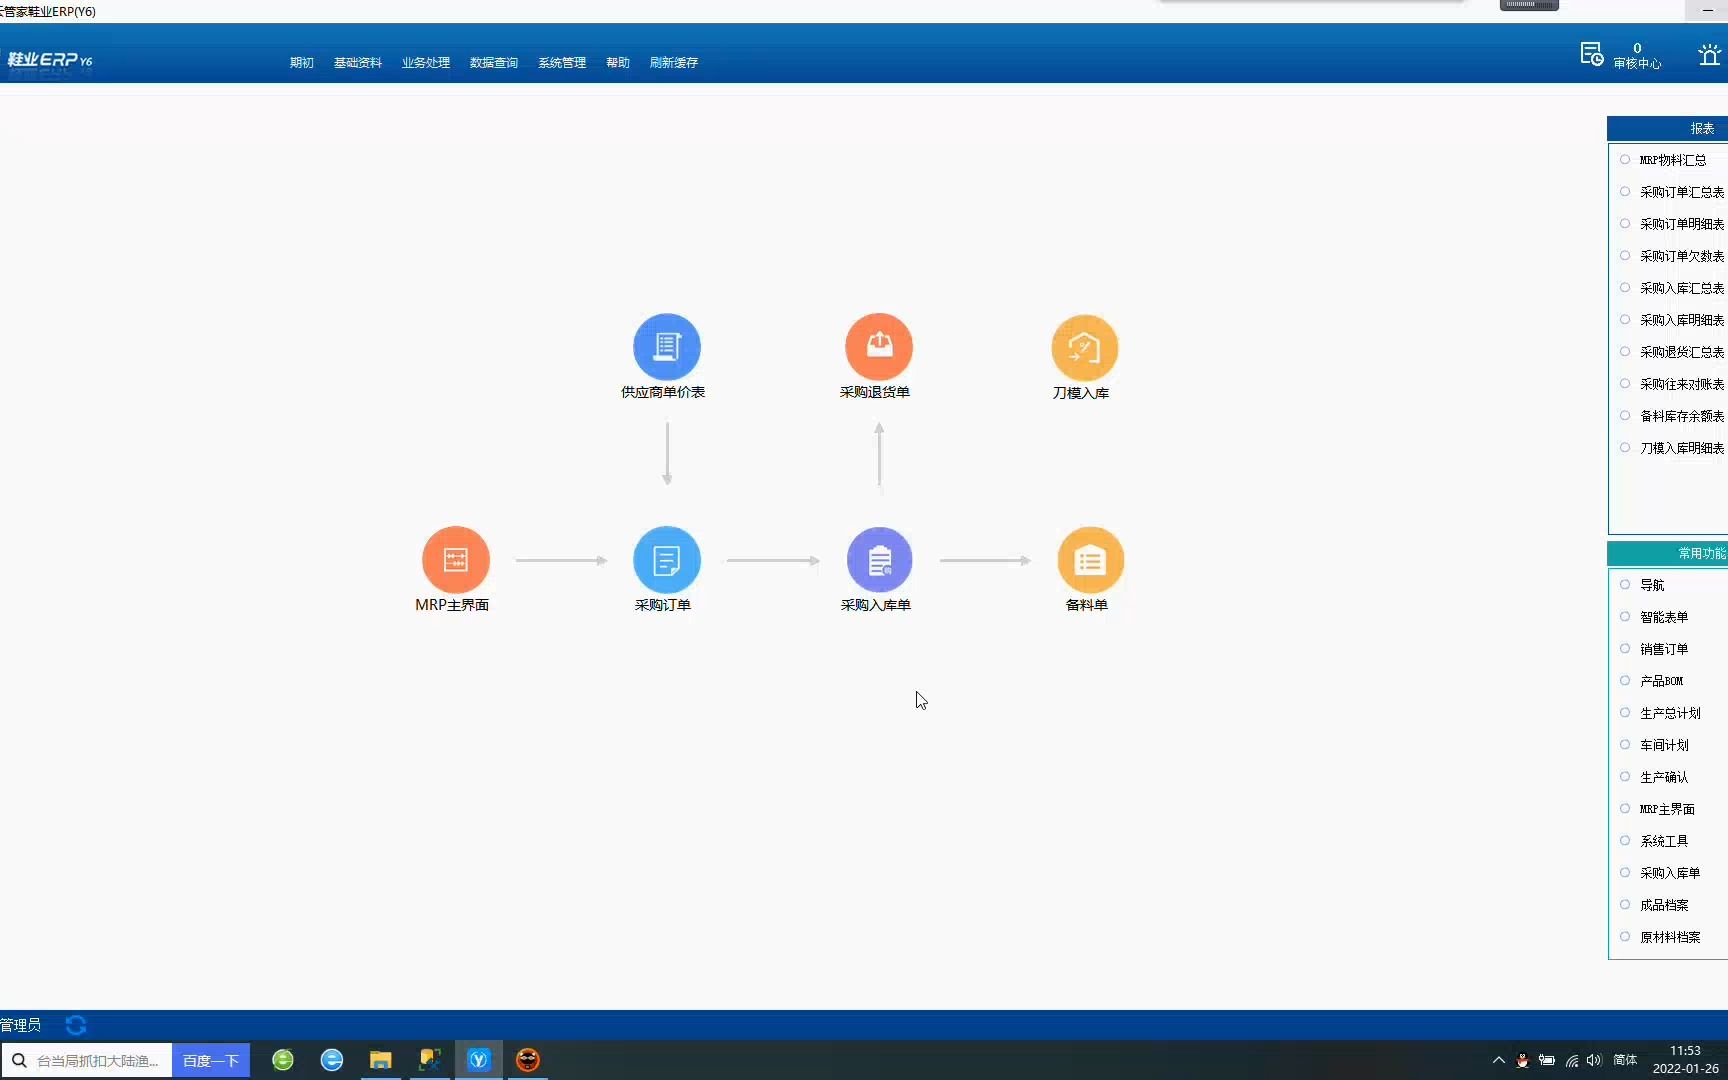Open 产品BOM in common functions

[x=1661, y=681]
